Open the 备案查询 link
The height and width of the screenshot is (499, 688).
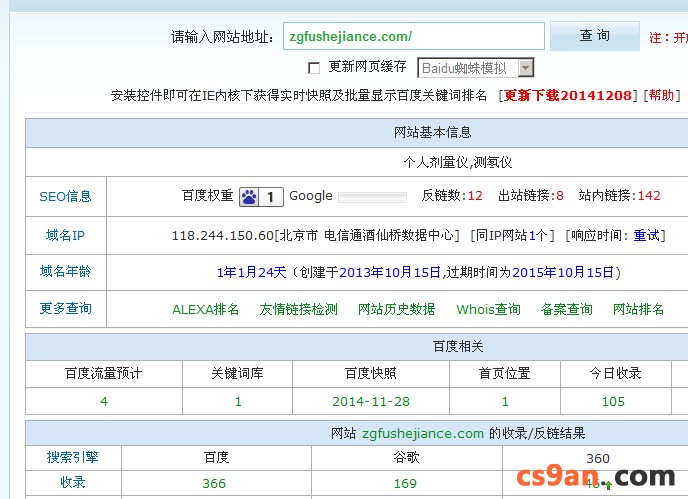(x=566, y=309)
